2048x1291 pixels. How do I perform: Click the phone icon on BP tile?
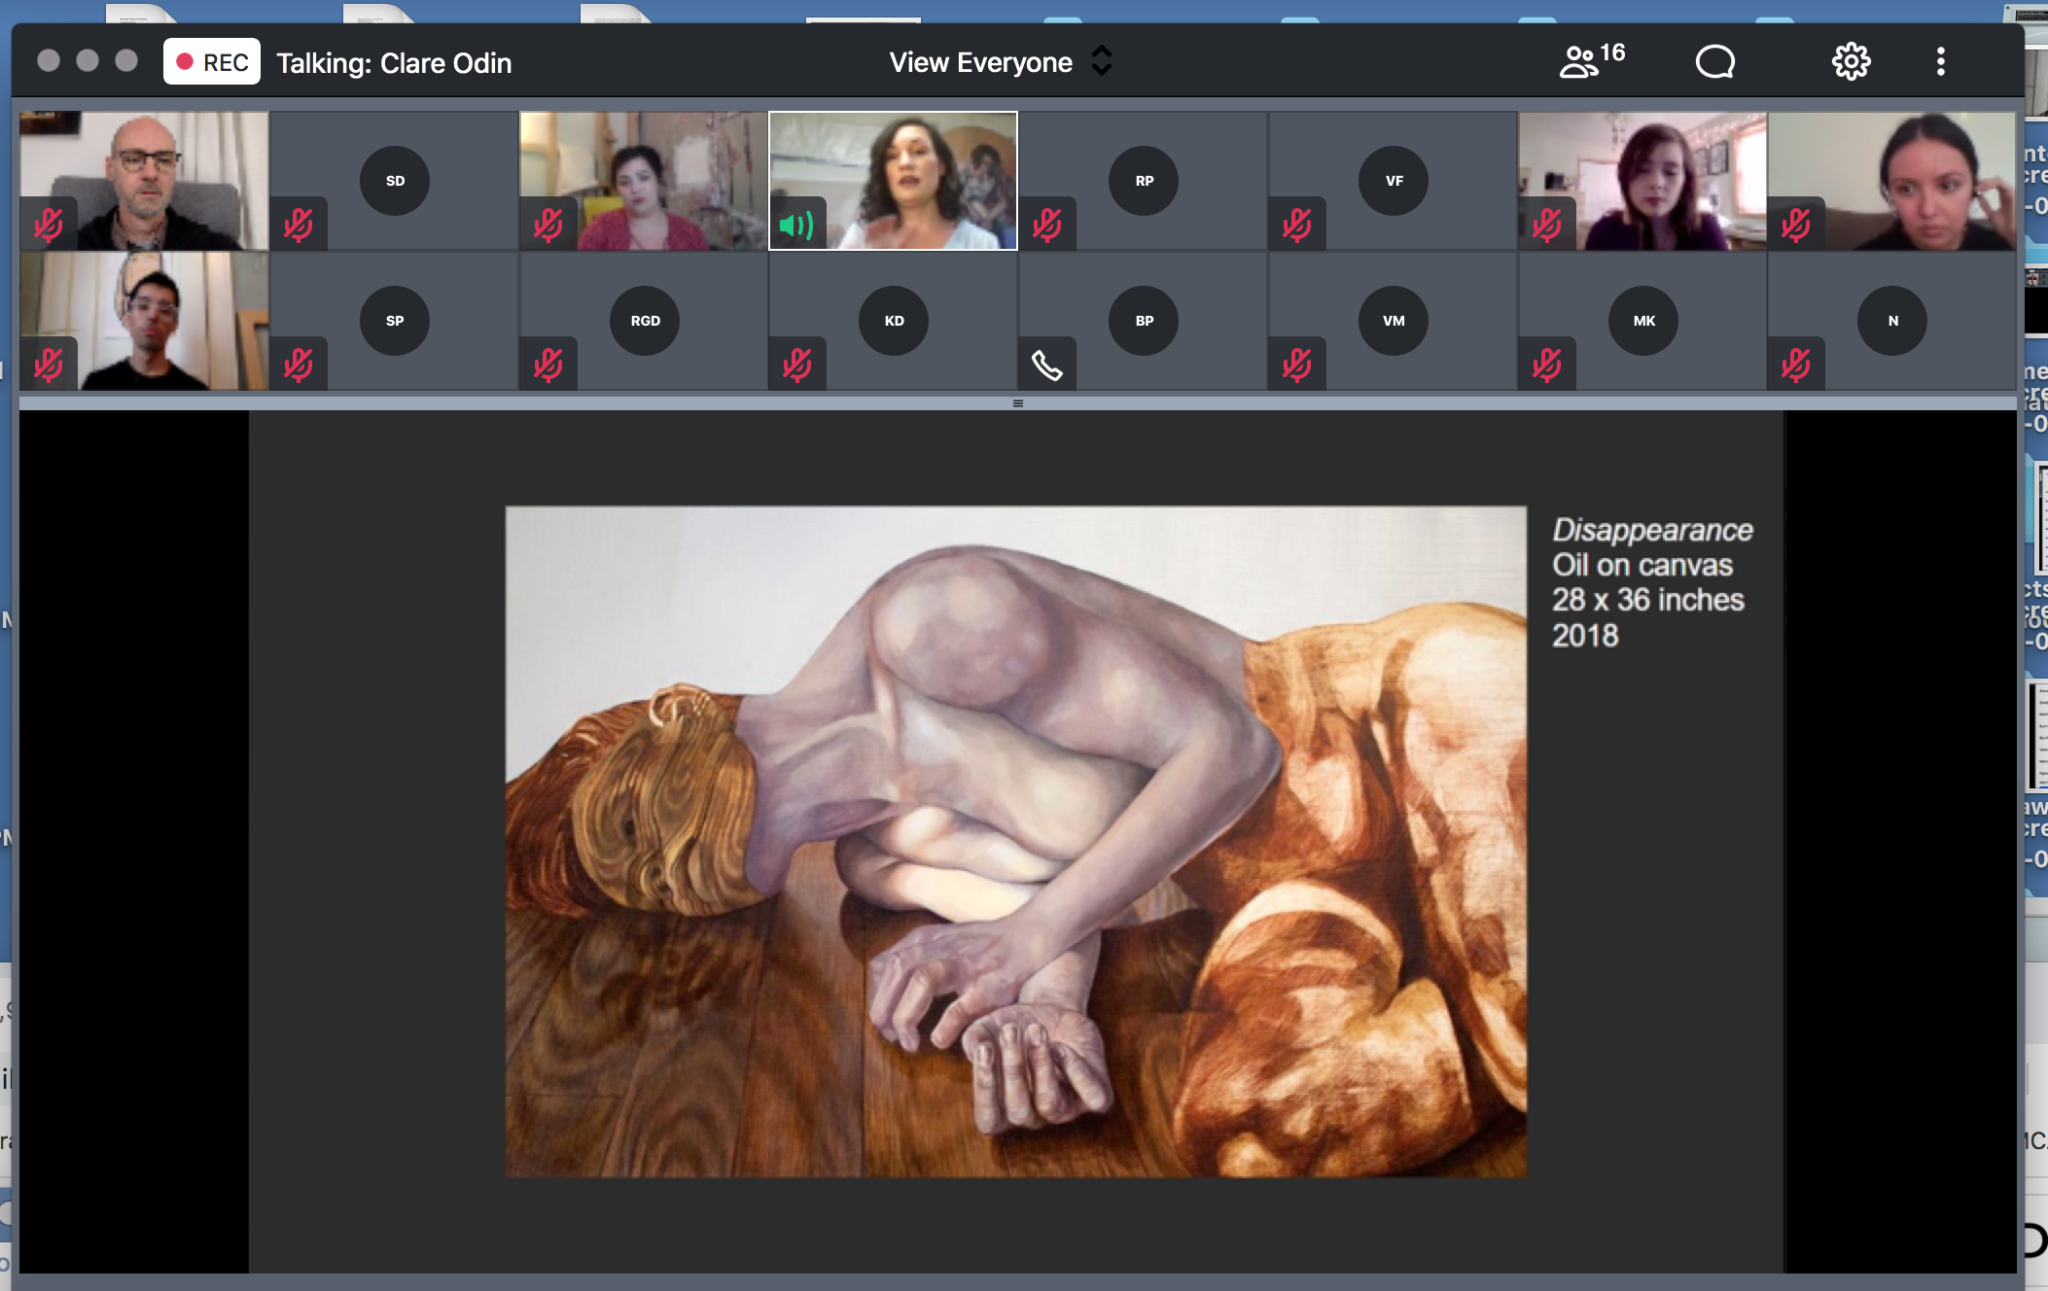[x=1047, y=365]
